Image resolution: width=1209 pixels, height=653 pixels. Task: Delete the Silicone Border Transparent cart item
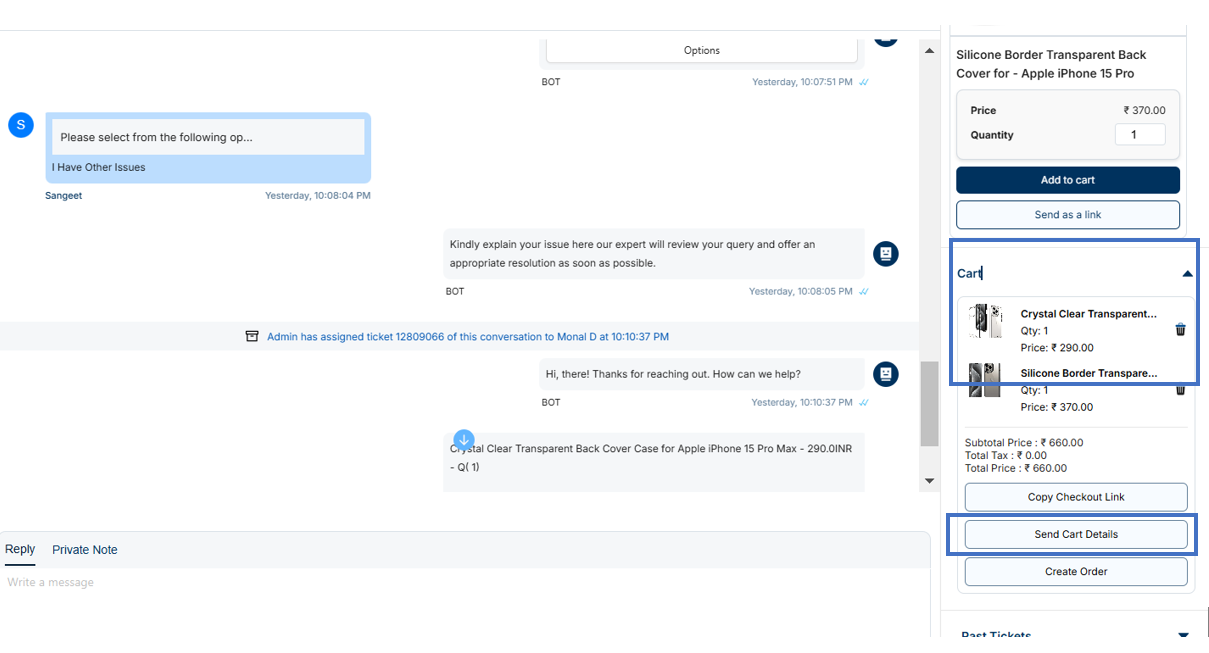coord(1180,390)
